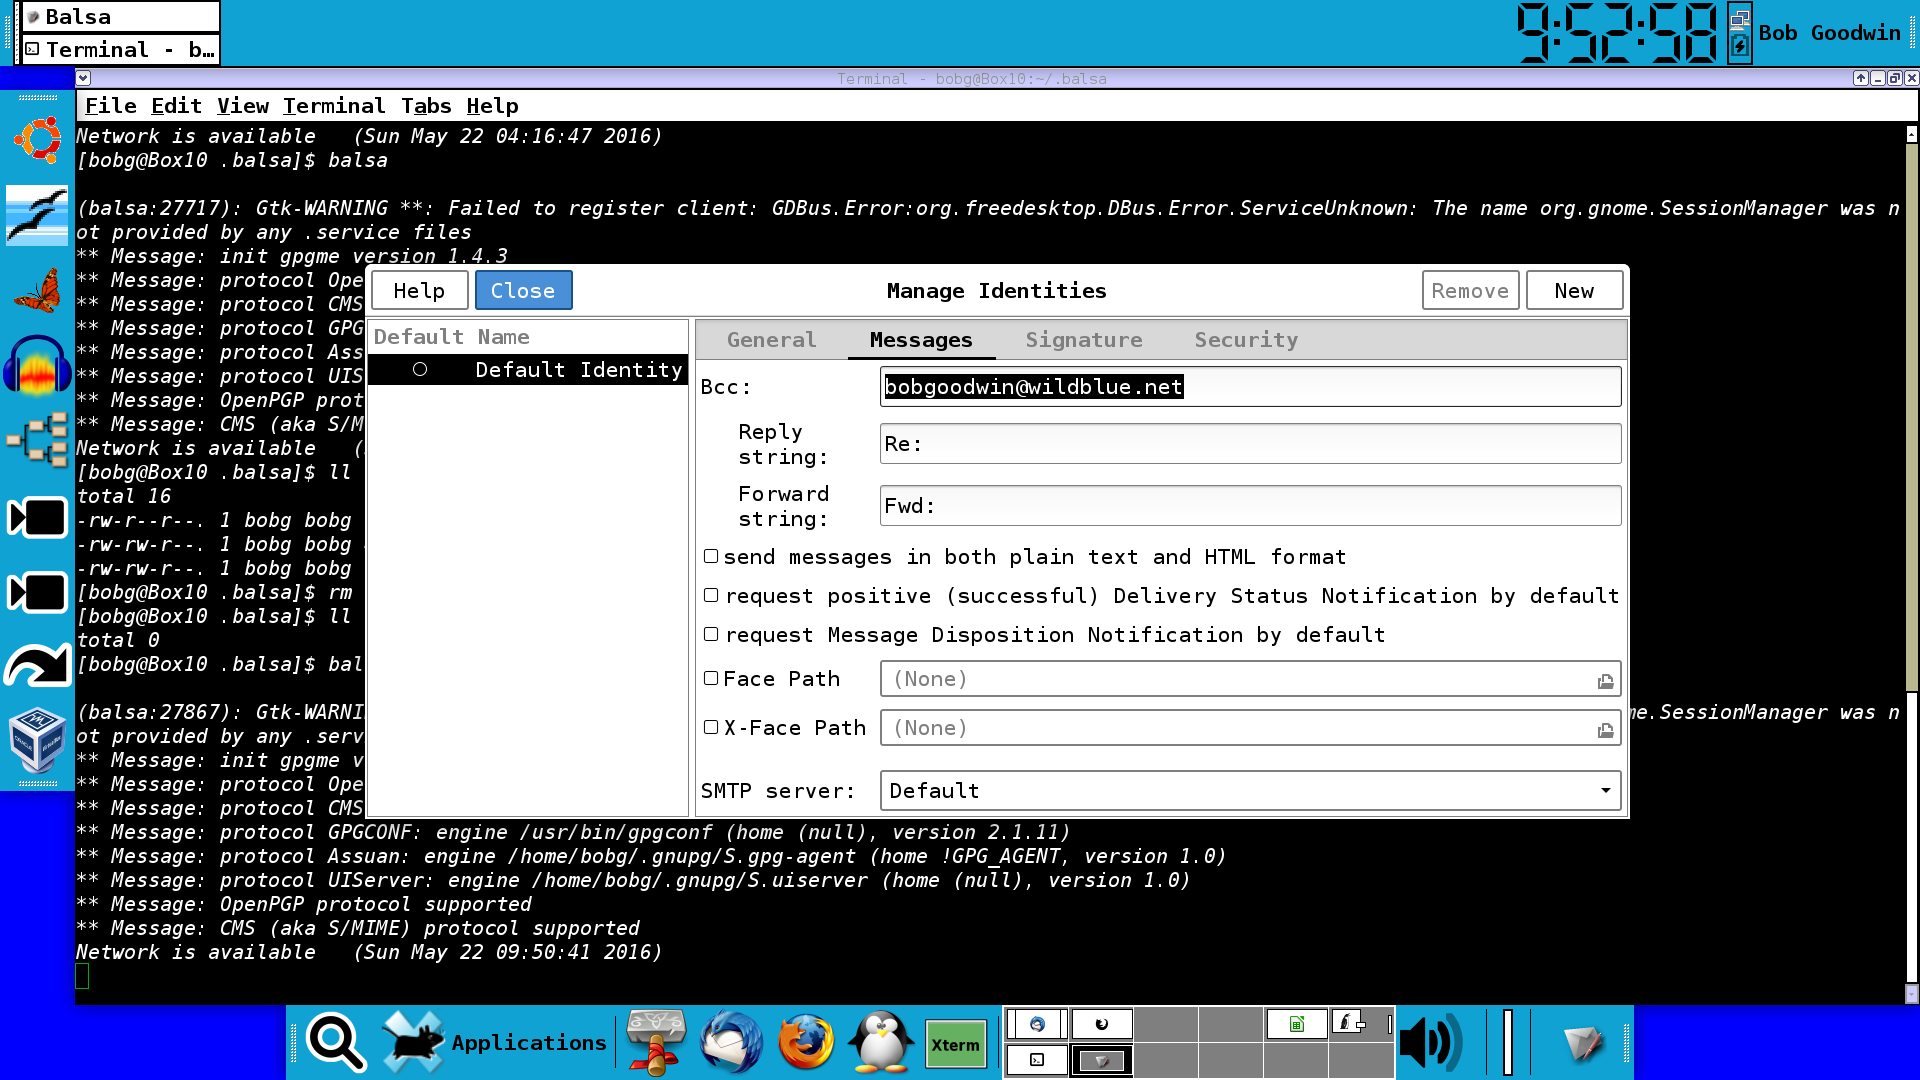Browse for Face Path file
1920x1080 pixels.
(x=1605, y=680)
